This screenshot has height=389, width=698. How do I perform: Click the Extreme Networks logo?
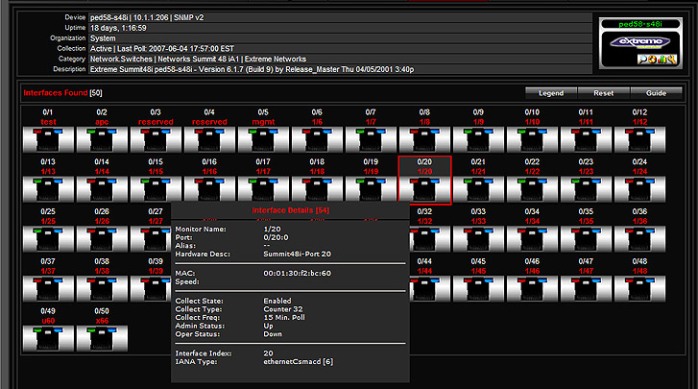640,42
